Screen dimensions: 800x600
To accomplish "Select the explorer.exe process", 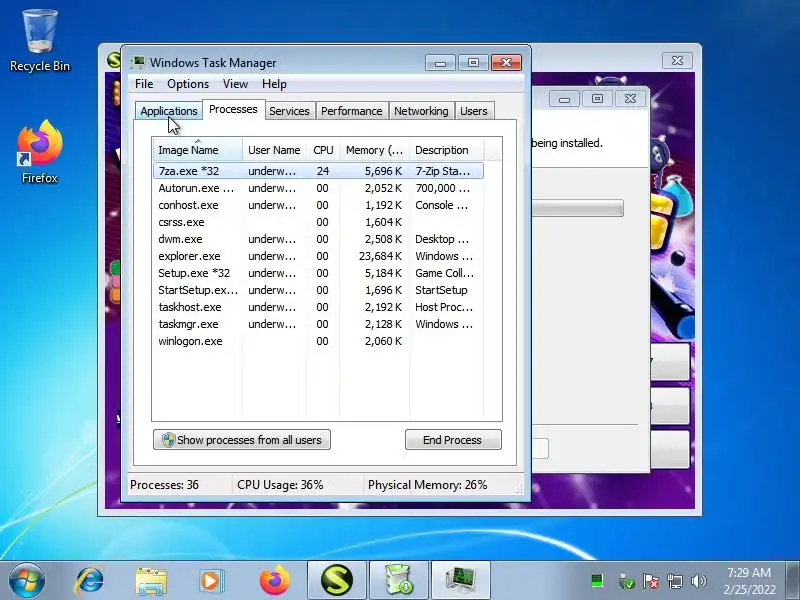I will click(318, 256).
